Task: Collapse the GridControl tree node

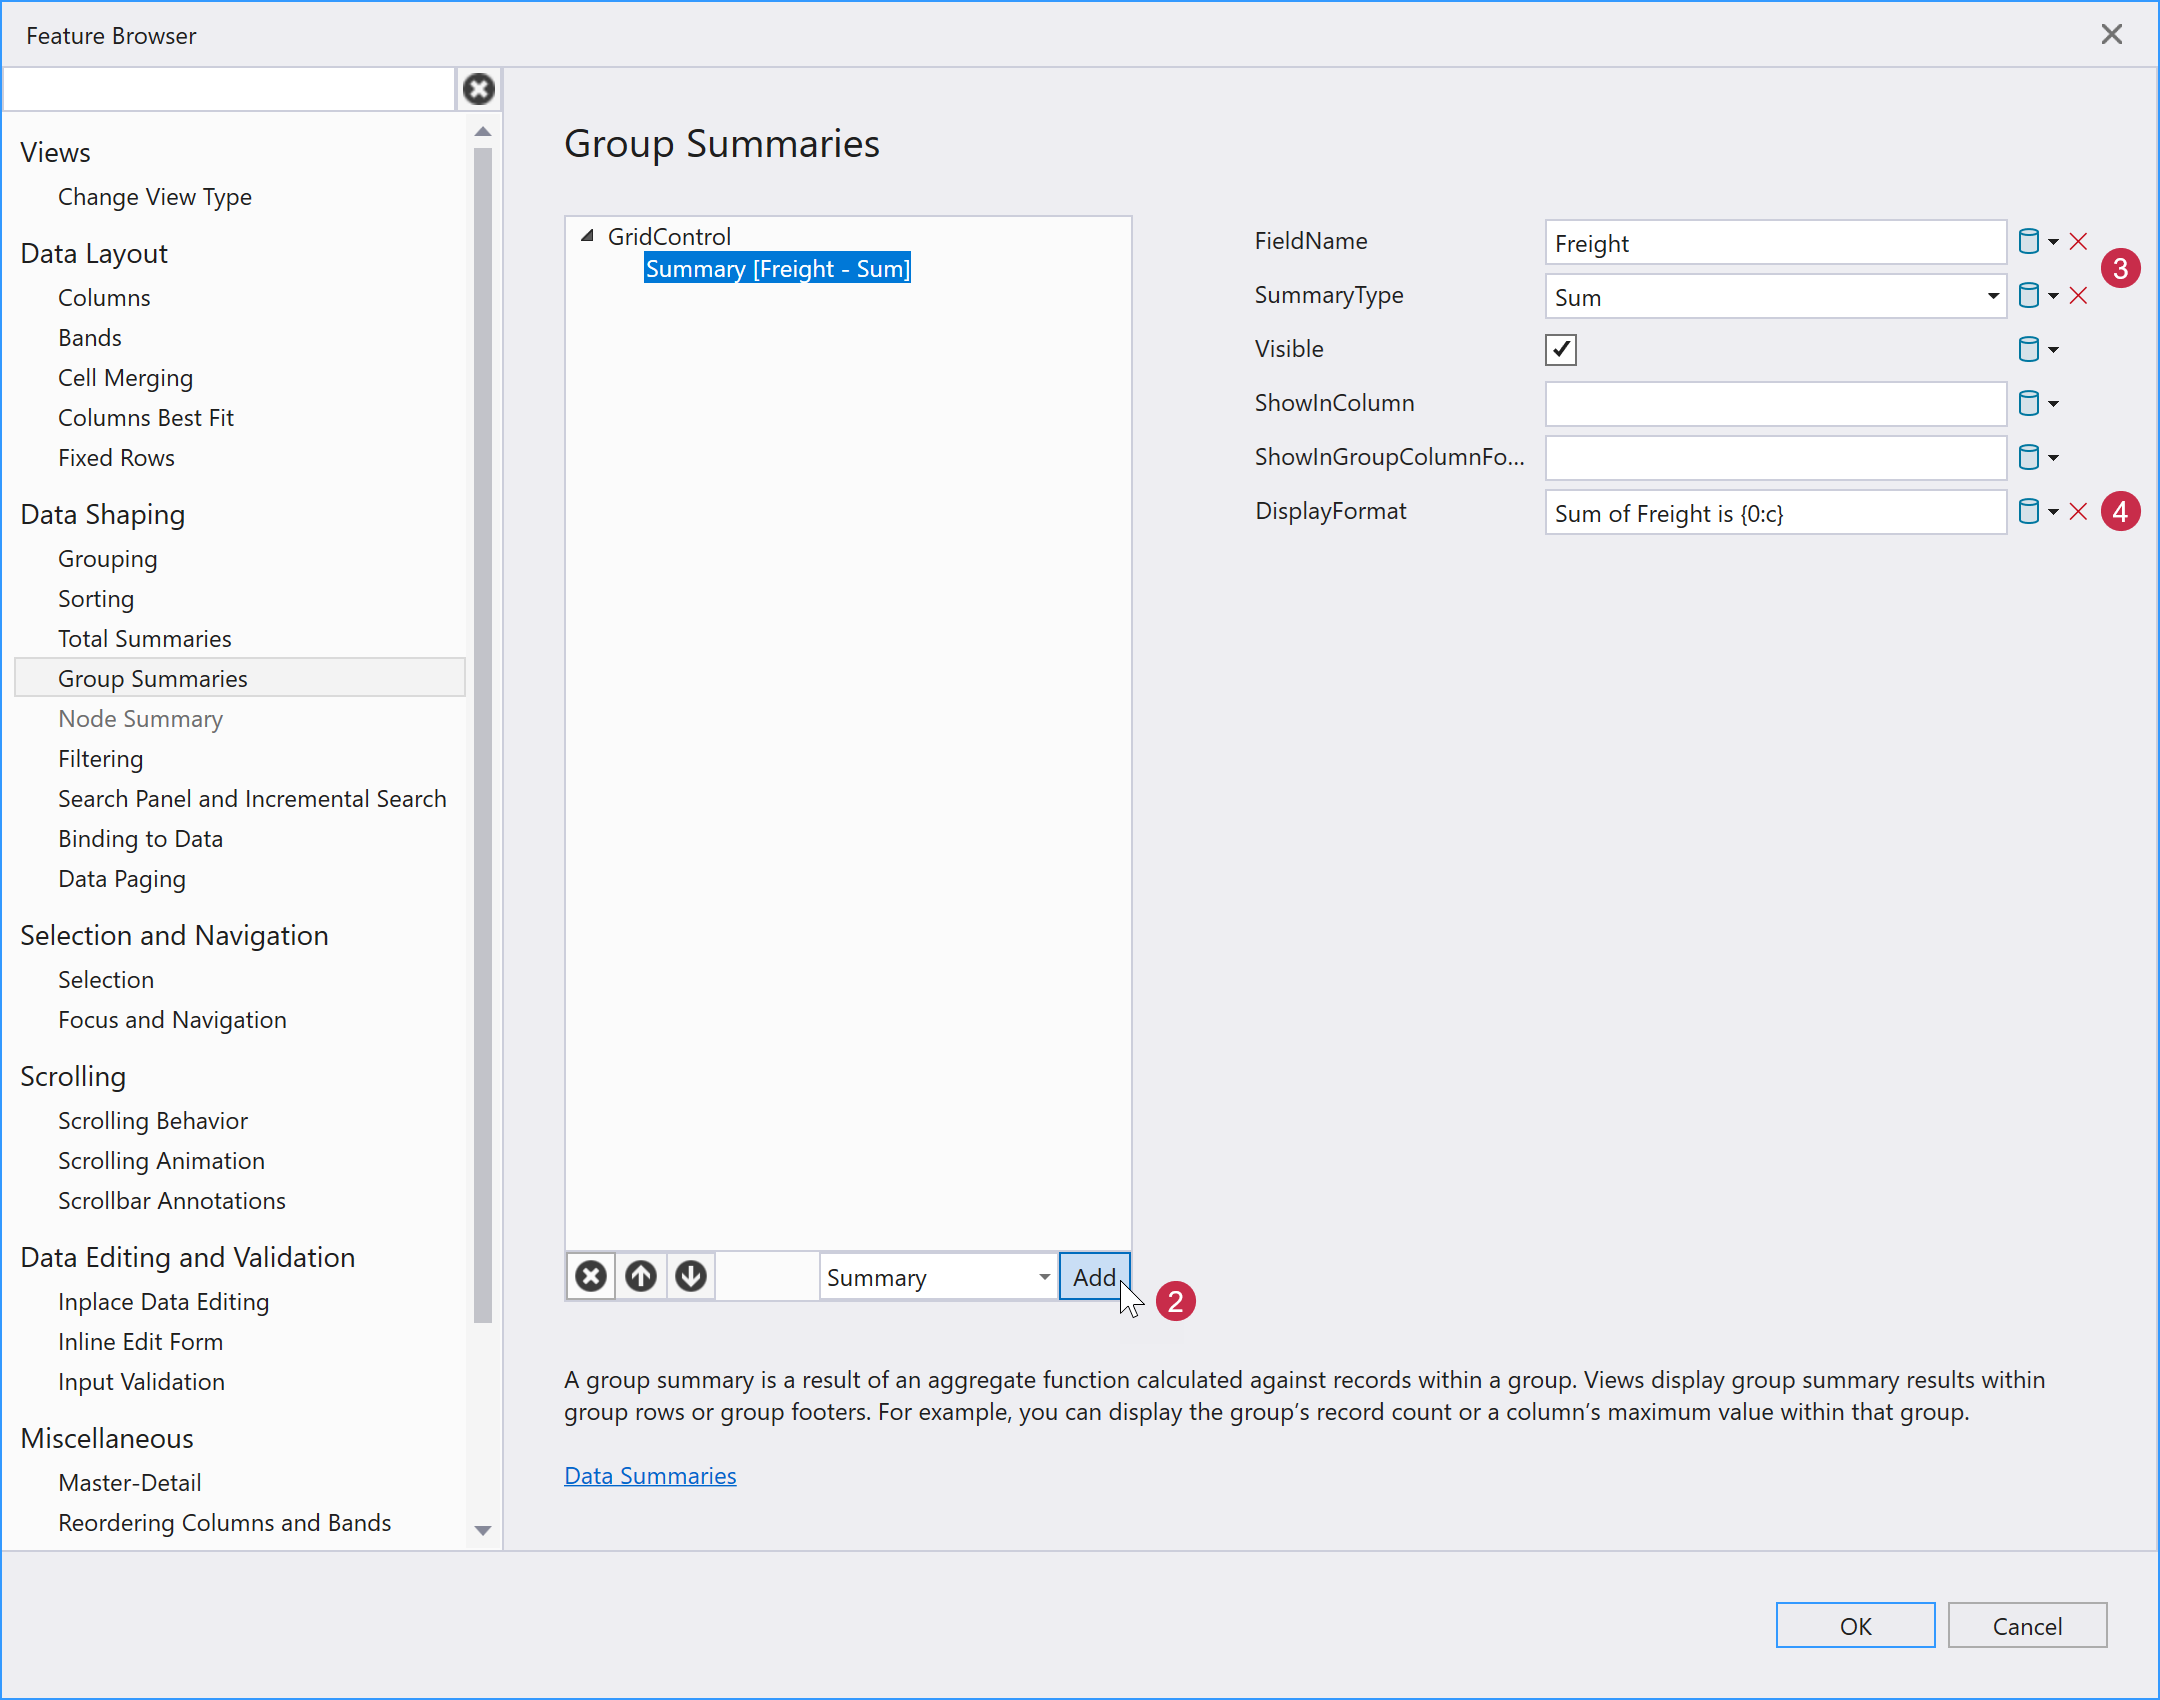Action: [x=588, y=236]
